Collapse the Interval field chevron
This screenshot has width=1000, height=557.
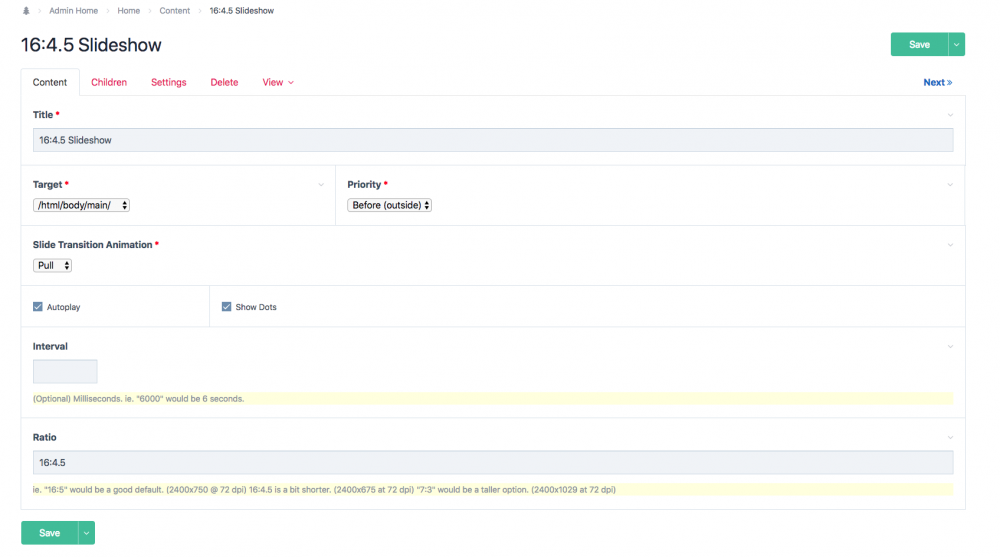pos(950,347)
